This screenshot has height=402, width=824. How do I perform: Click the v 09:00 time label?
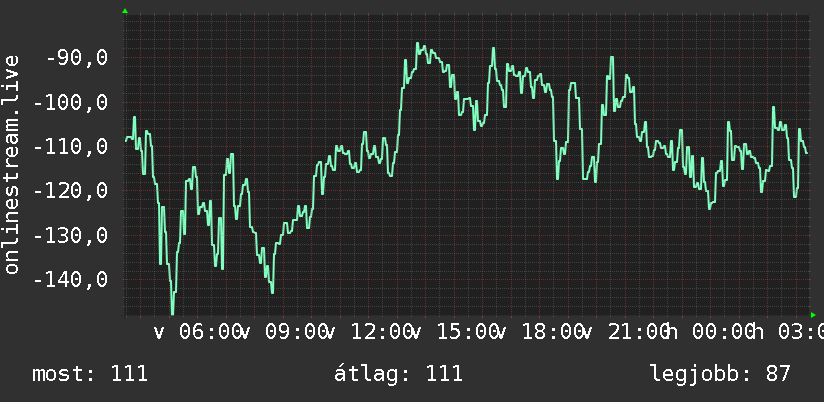point(285,332)
